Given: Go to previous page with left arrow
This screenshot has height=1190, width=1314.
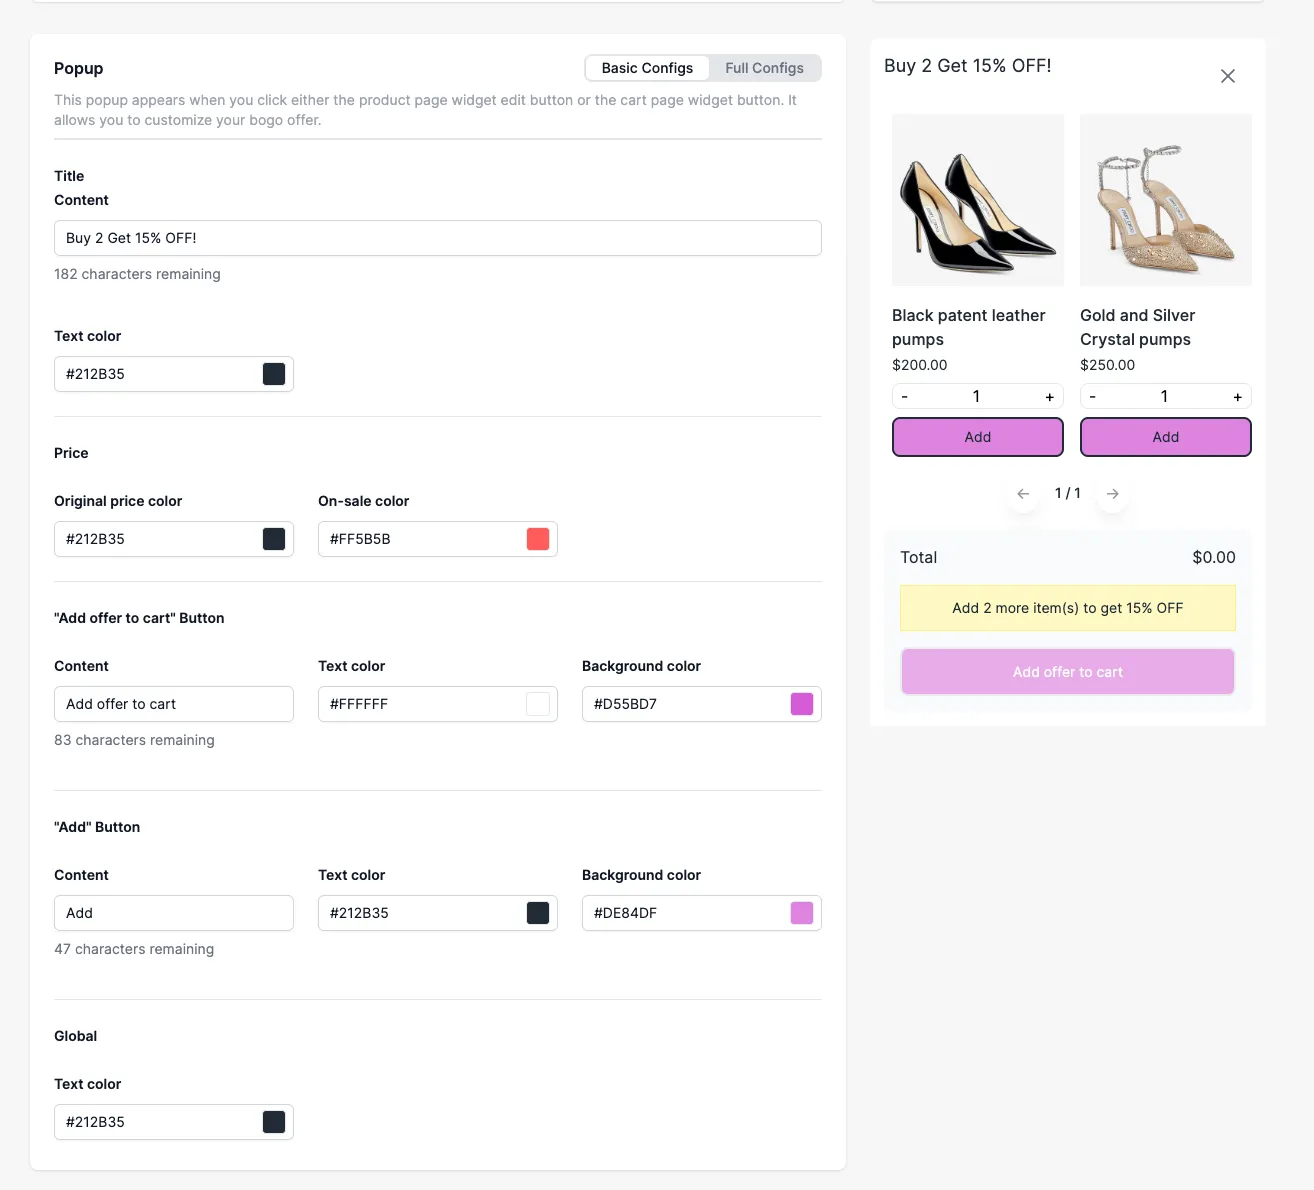Looking at the screenshot, I should click(1023, 494).
